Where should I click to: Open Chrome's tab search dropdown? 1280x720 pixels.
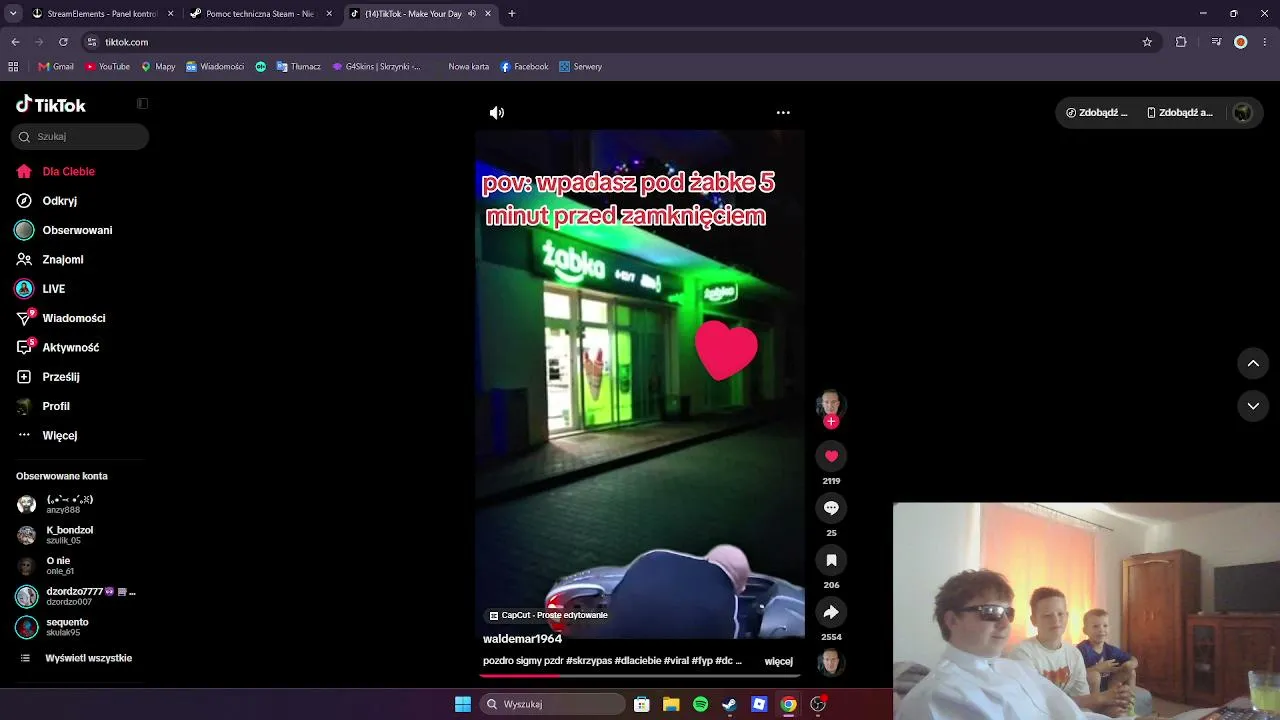(13, 14)
